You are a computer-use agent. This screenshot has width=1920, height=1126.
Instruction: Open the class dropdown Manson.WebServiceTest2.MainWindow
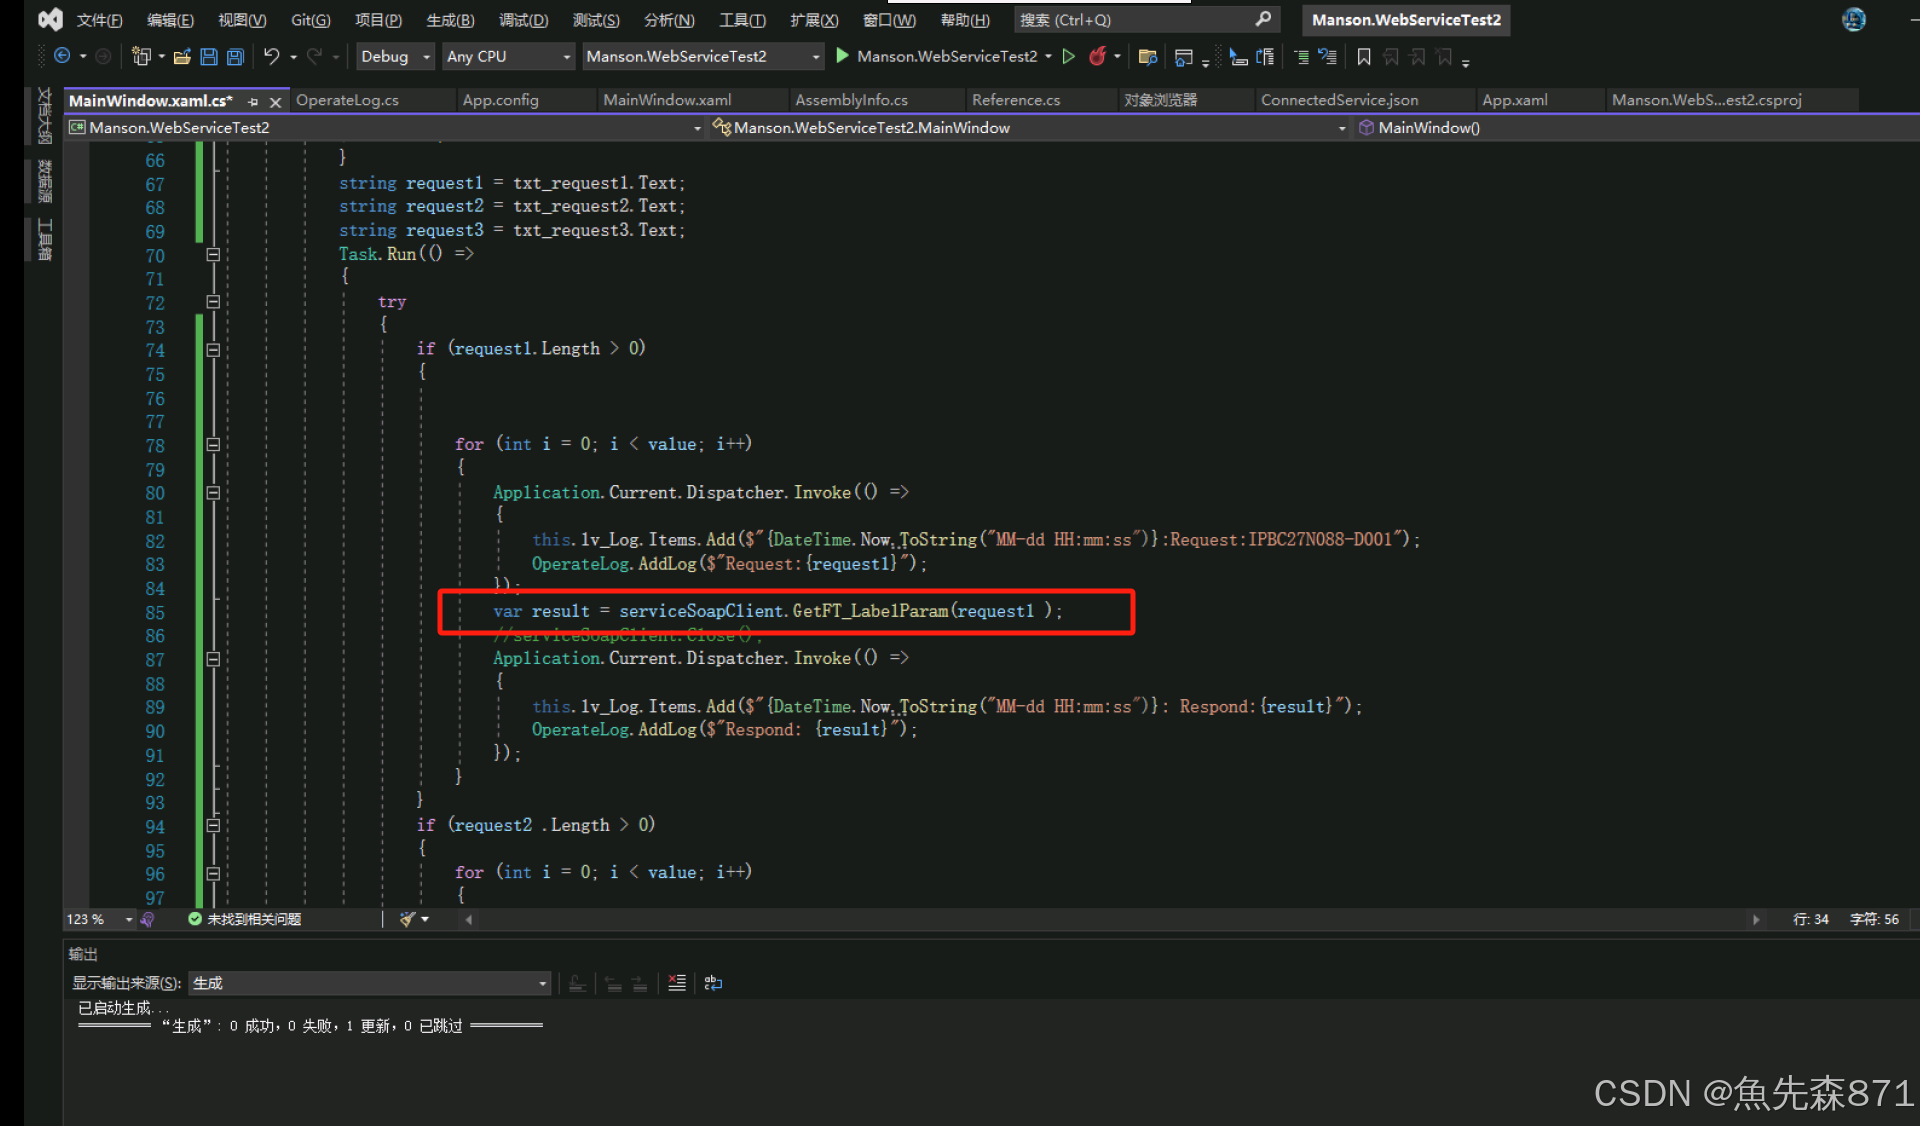[x=1030, y=128]
